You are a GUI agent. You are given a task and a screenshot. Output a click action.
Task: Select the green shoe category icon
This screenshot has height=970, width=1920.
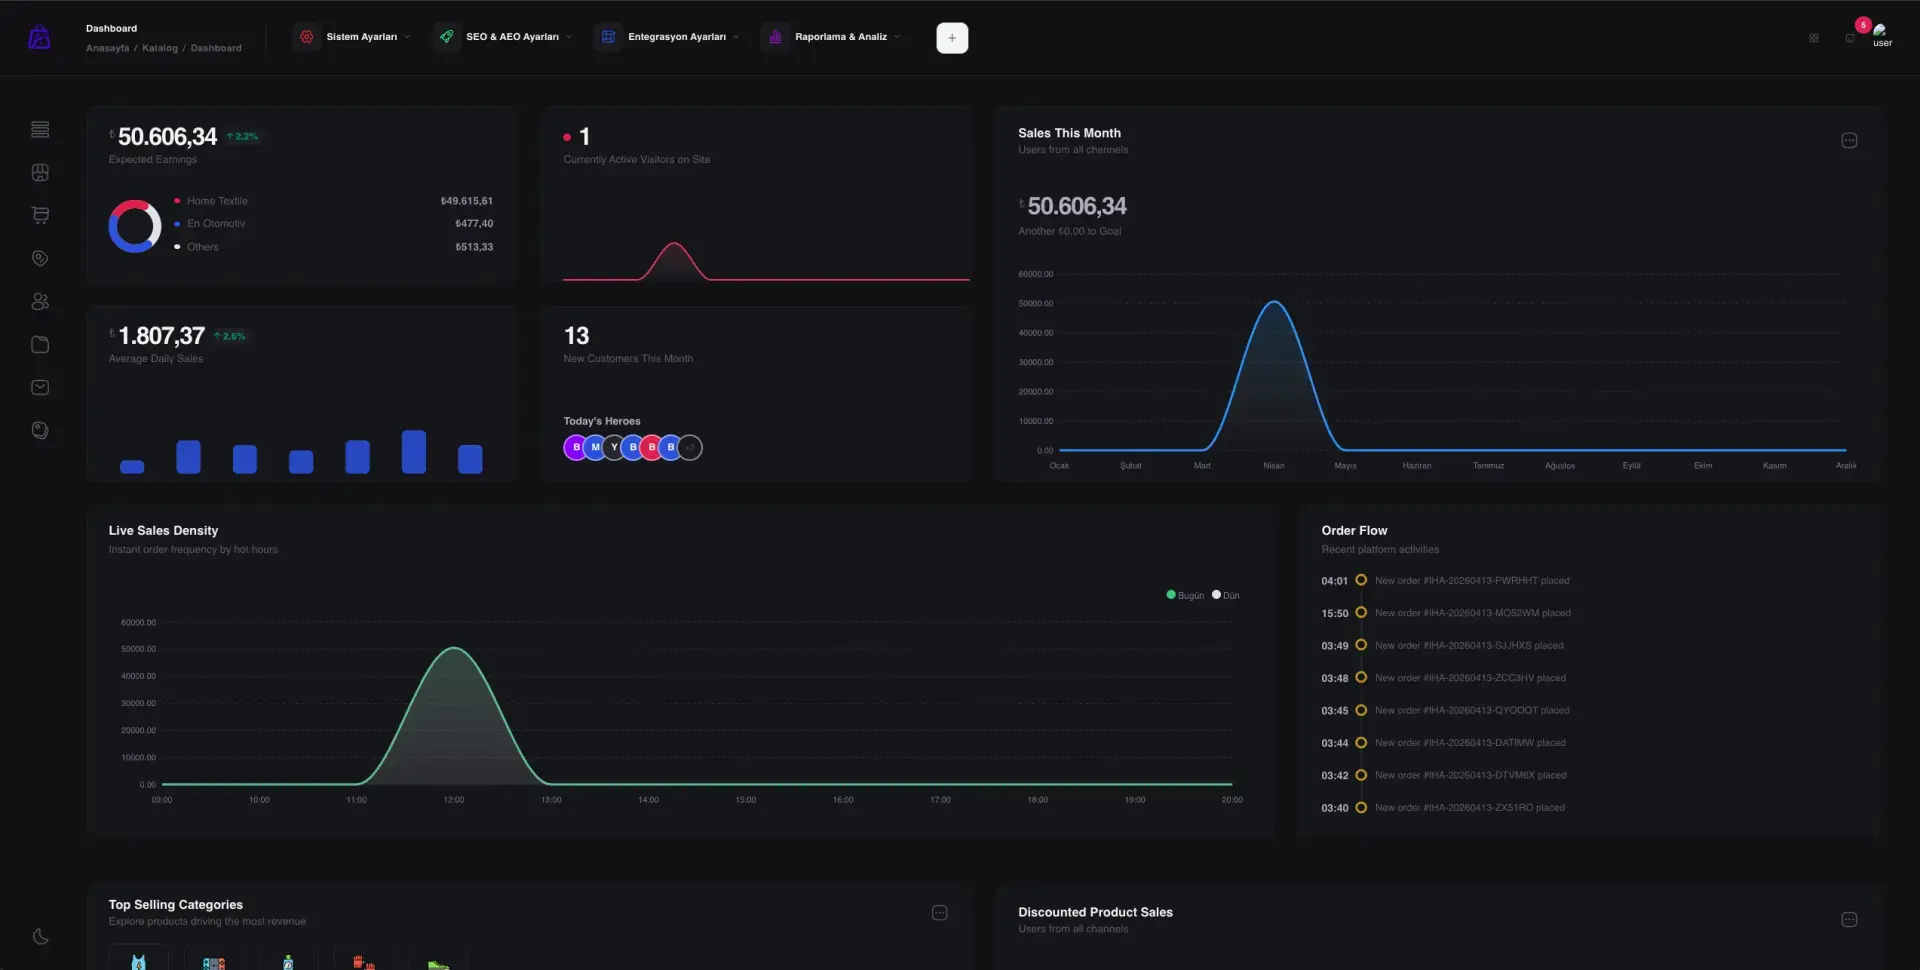[x=438, y=965]
